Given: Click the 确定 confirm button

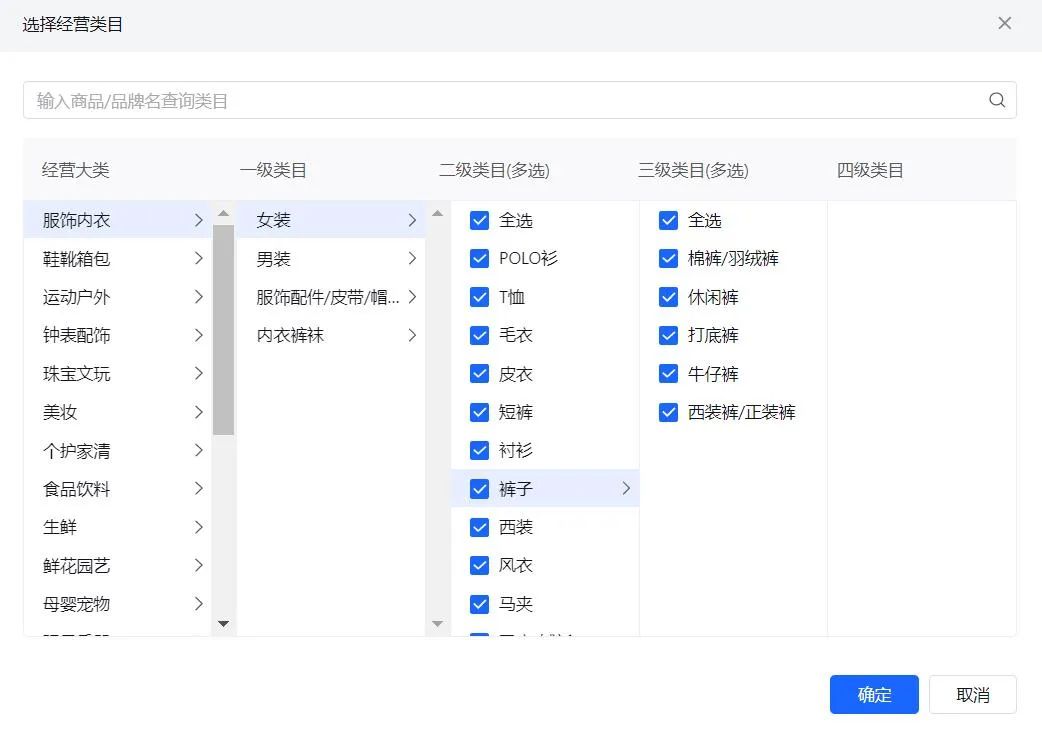Looking at the screenshot, I should (873, 694).
